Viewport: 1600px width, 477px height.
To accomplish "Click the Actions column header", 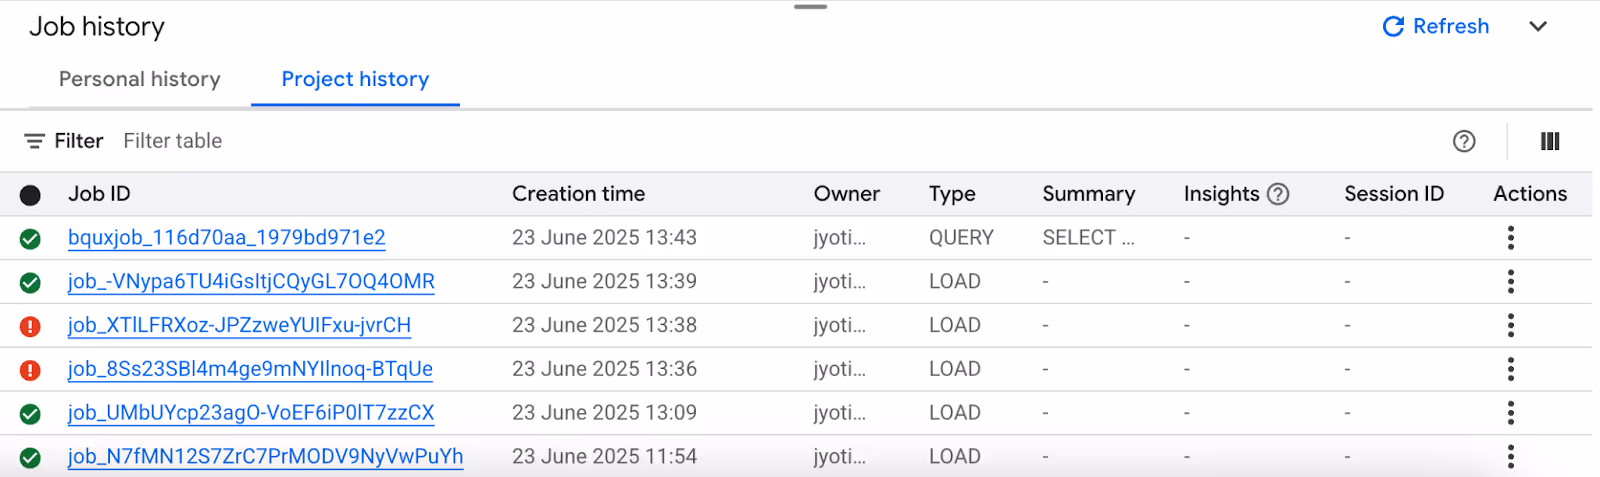I will coord(1530,194).
